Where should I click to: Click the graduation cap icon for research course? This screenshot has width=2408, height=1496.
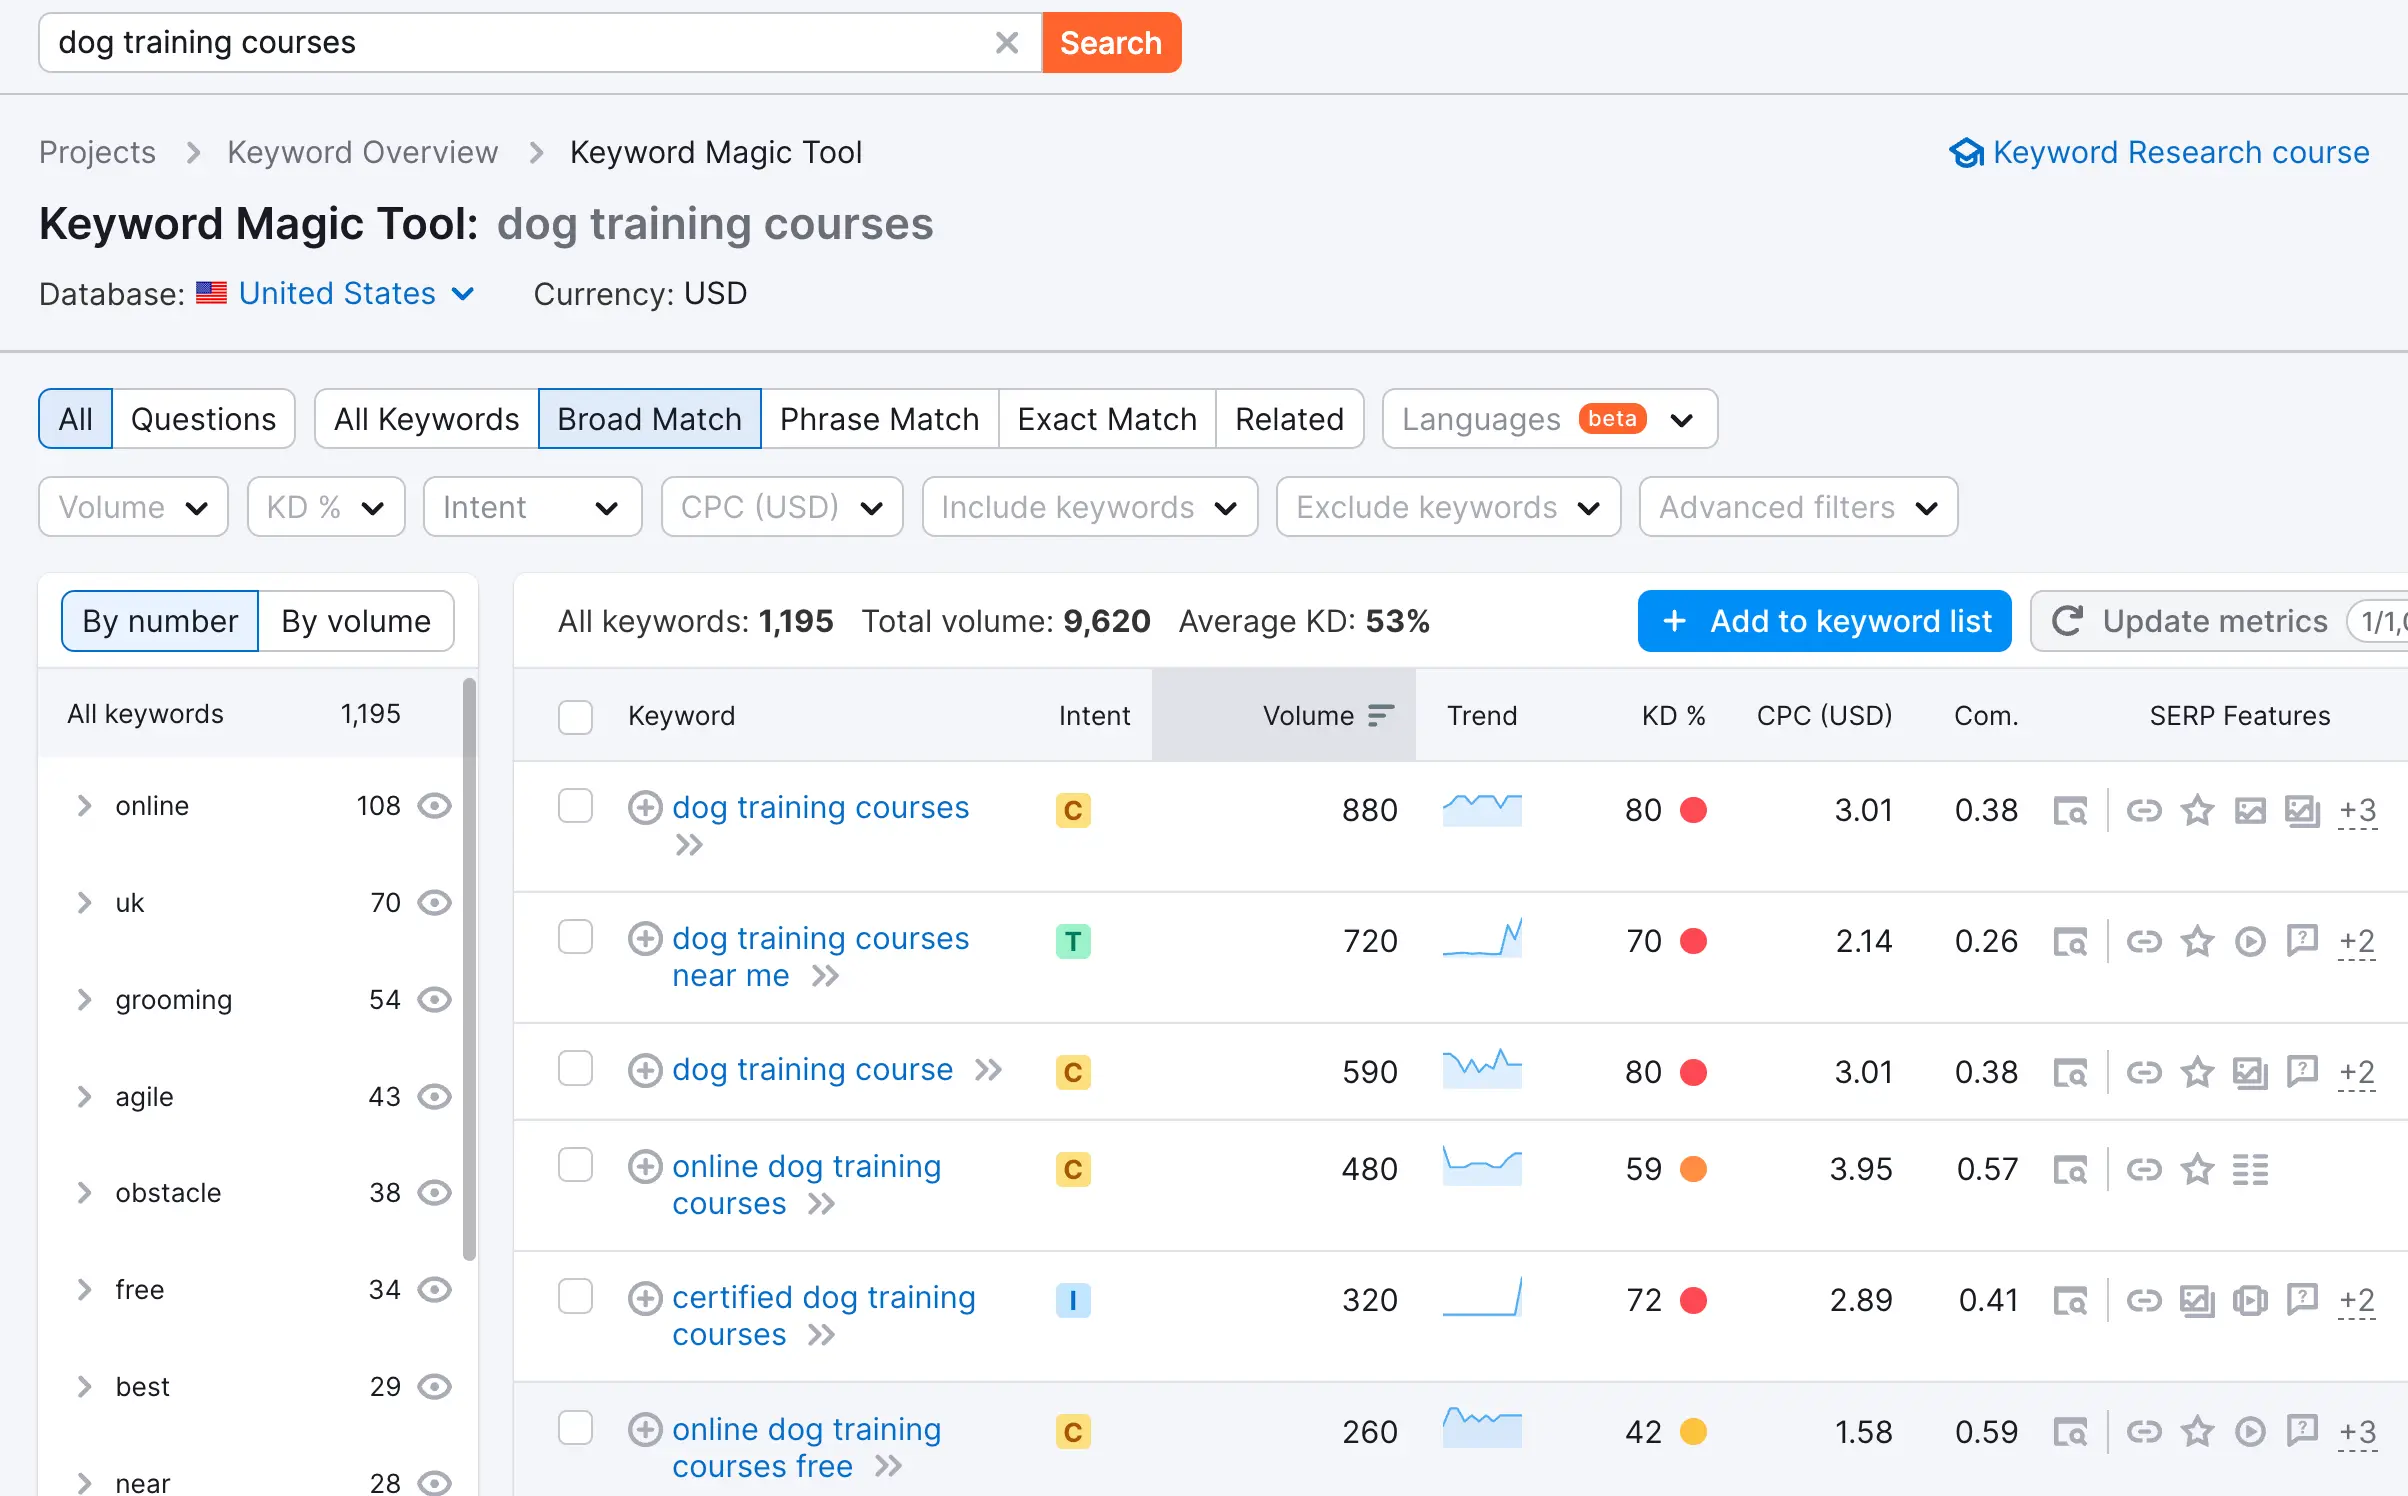pyautogui.click(x=1966, y=153)
